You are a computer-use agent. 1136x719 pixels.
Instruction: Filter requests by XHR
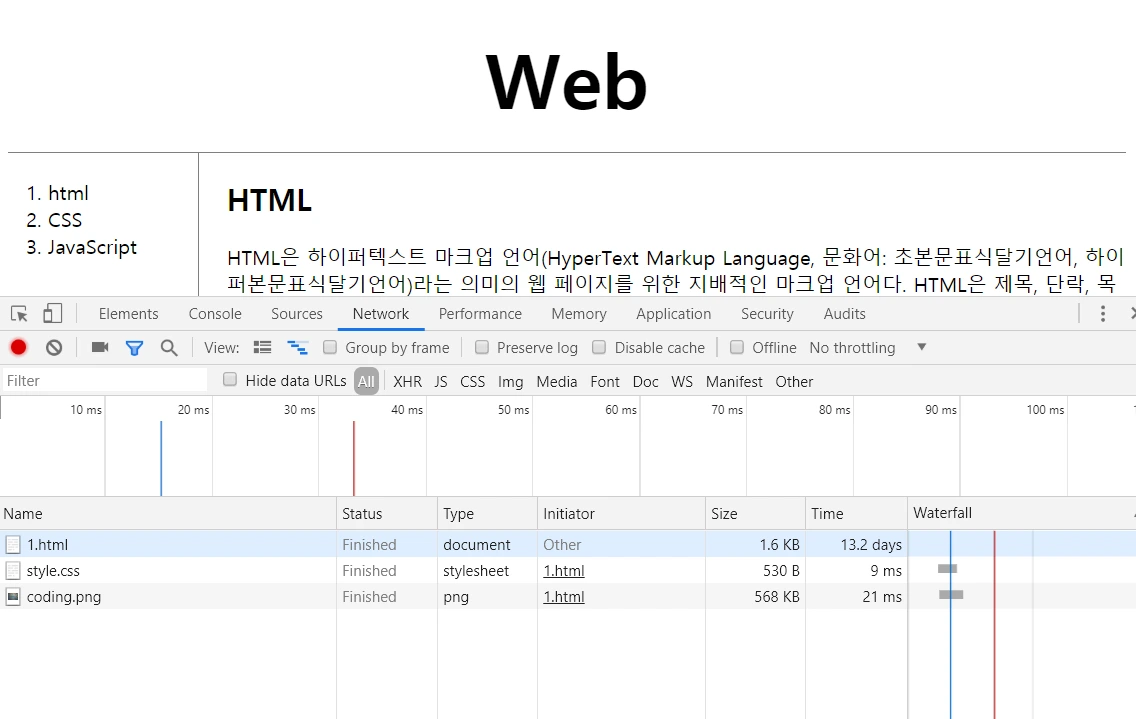[x=407, y=381]
